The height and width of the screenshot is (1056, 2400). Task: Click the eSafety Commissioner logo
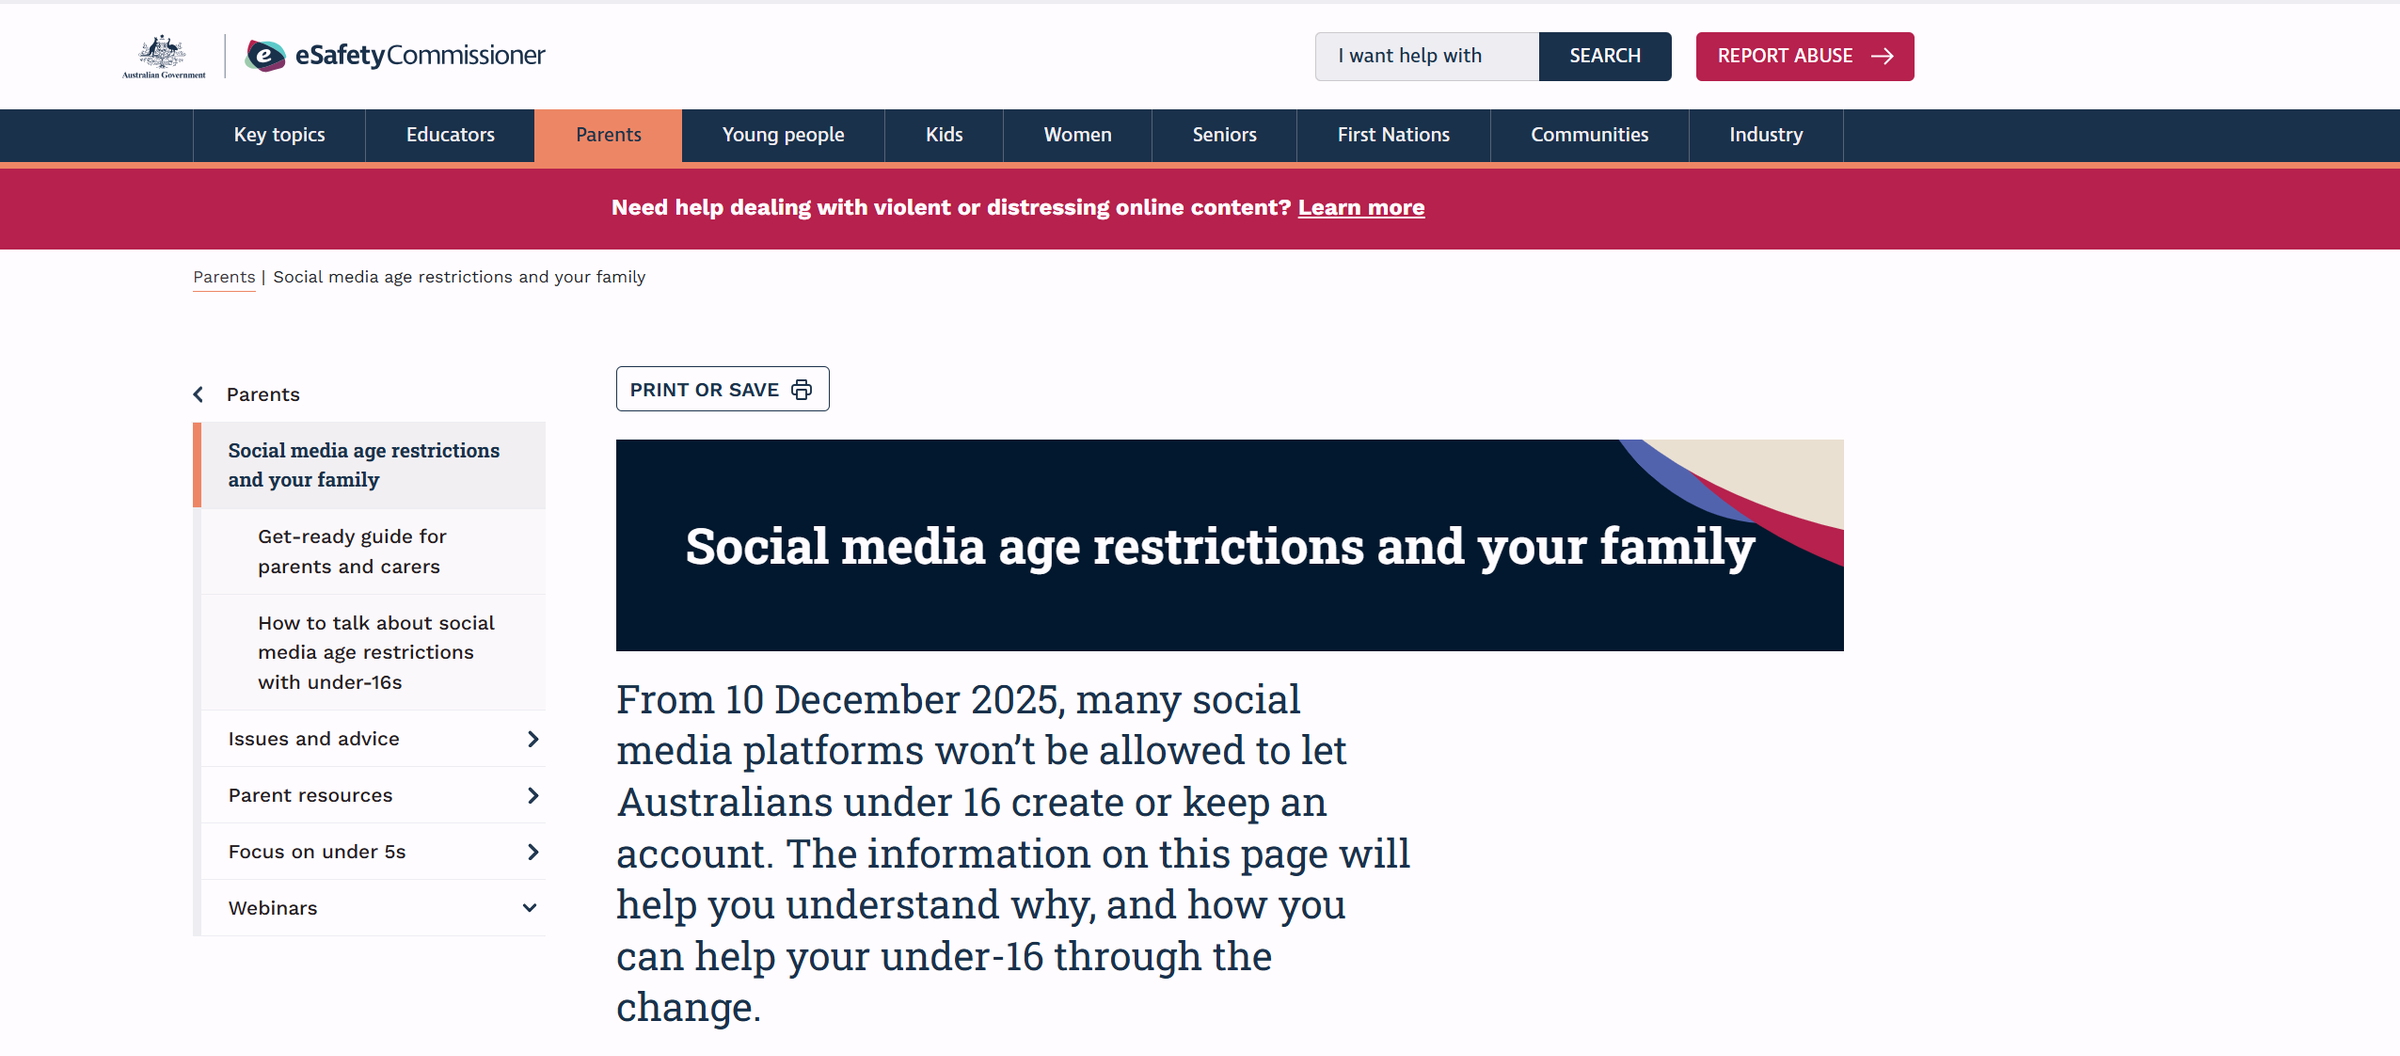[396, 56]
